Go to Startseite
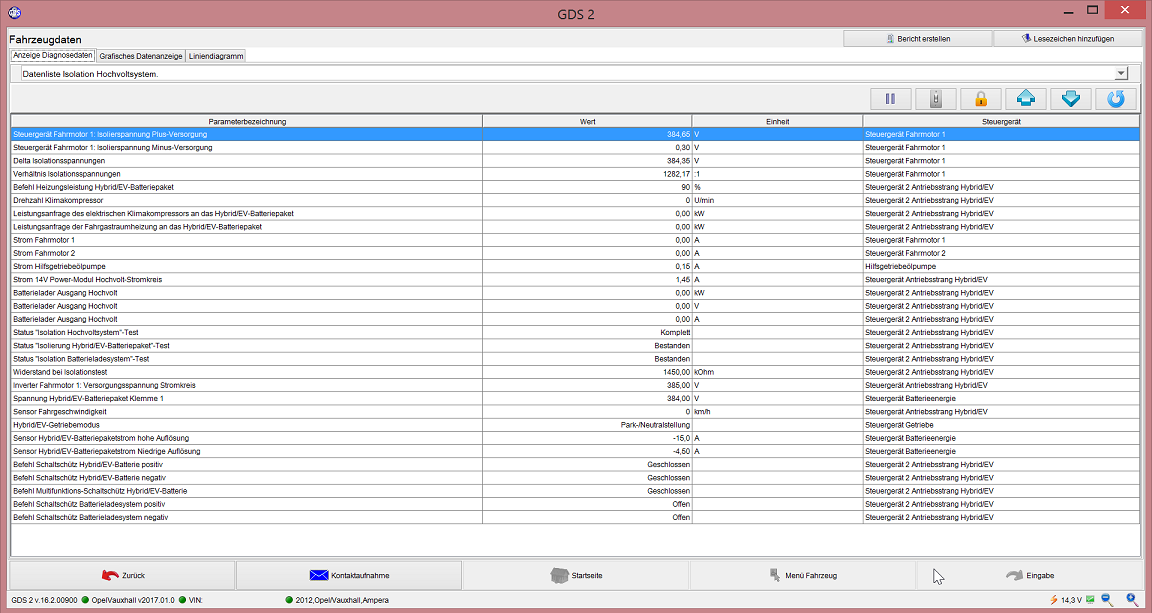1152x613 pixels. coord(576,575)
